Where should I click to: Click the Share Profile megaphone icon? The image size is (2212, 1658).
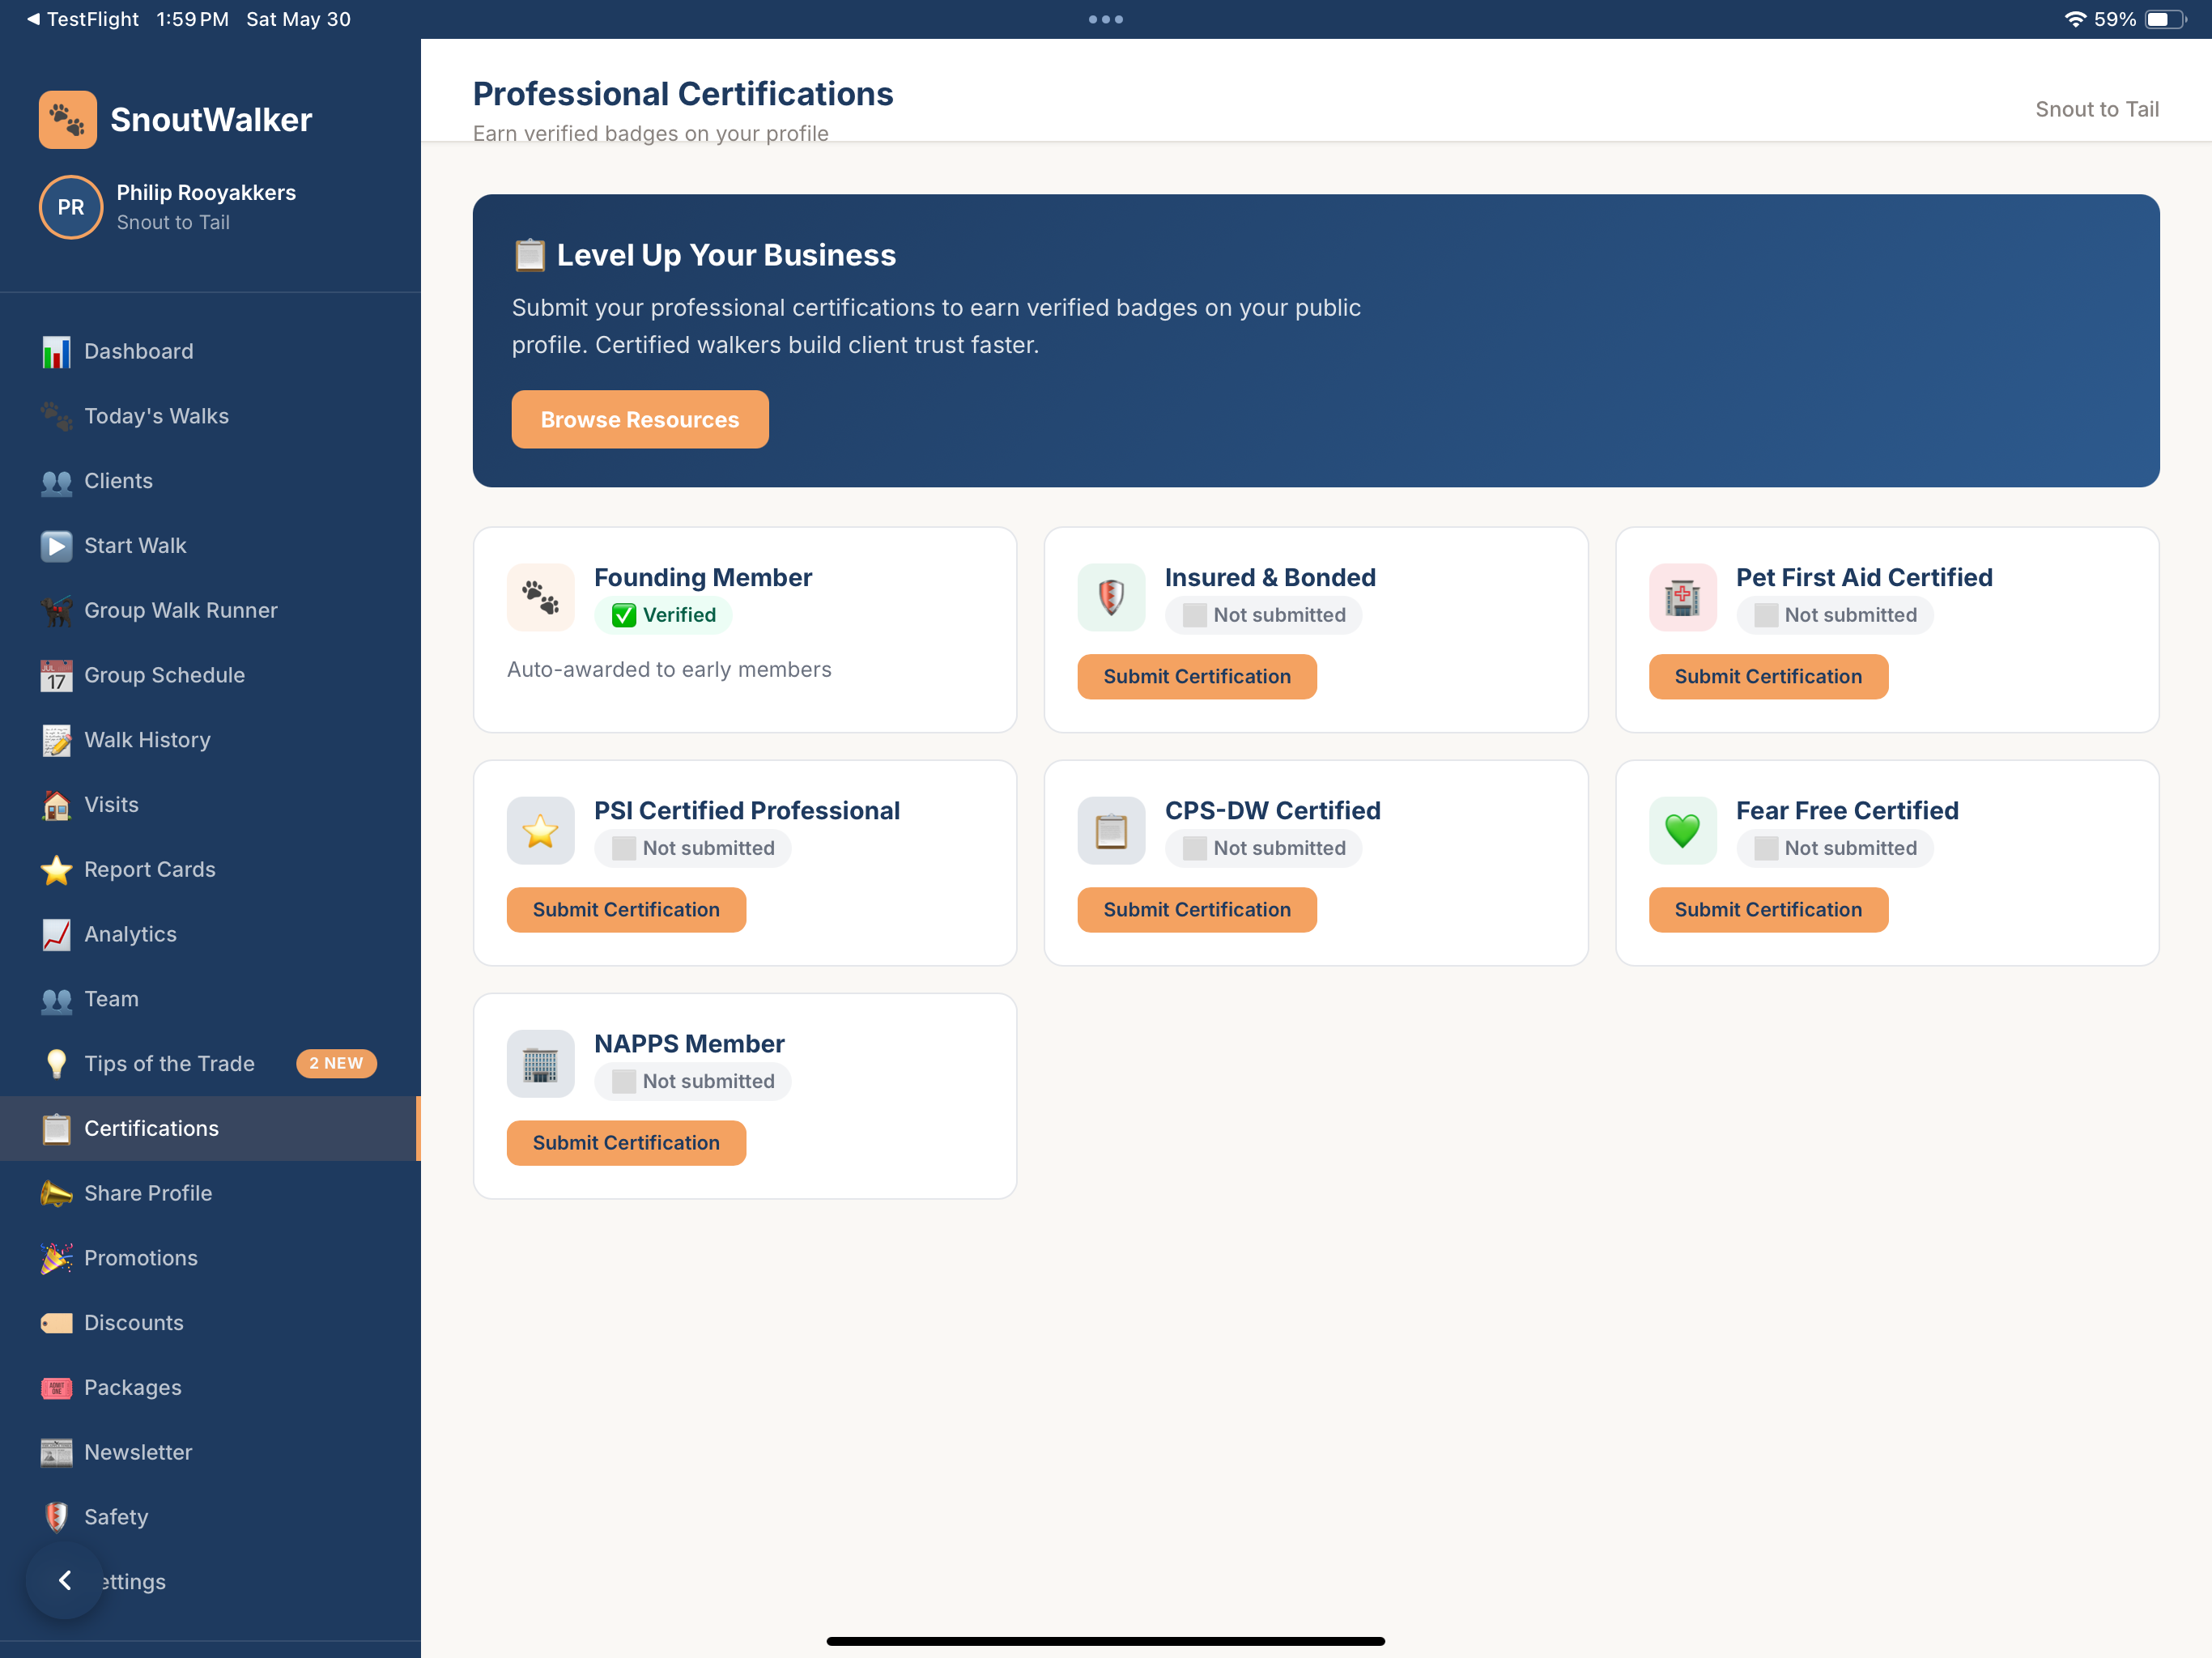tap(56, 1194)
